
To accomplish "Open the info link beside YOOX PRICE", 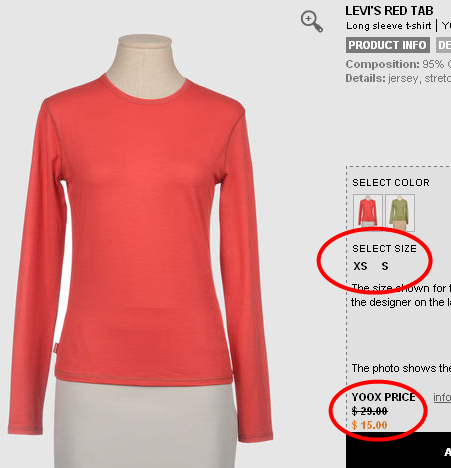I will click(442, 397).
